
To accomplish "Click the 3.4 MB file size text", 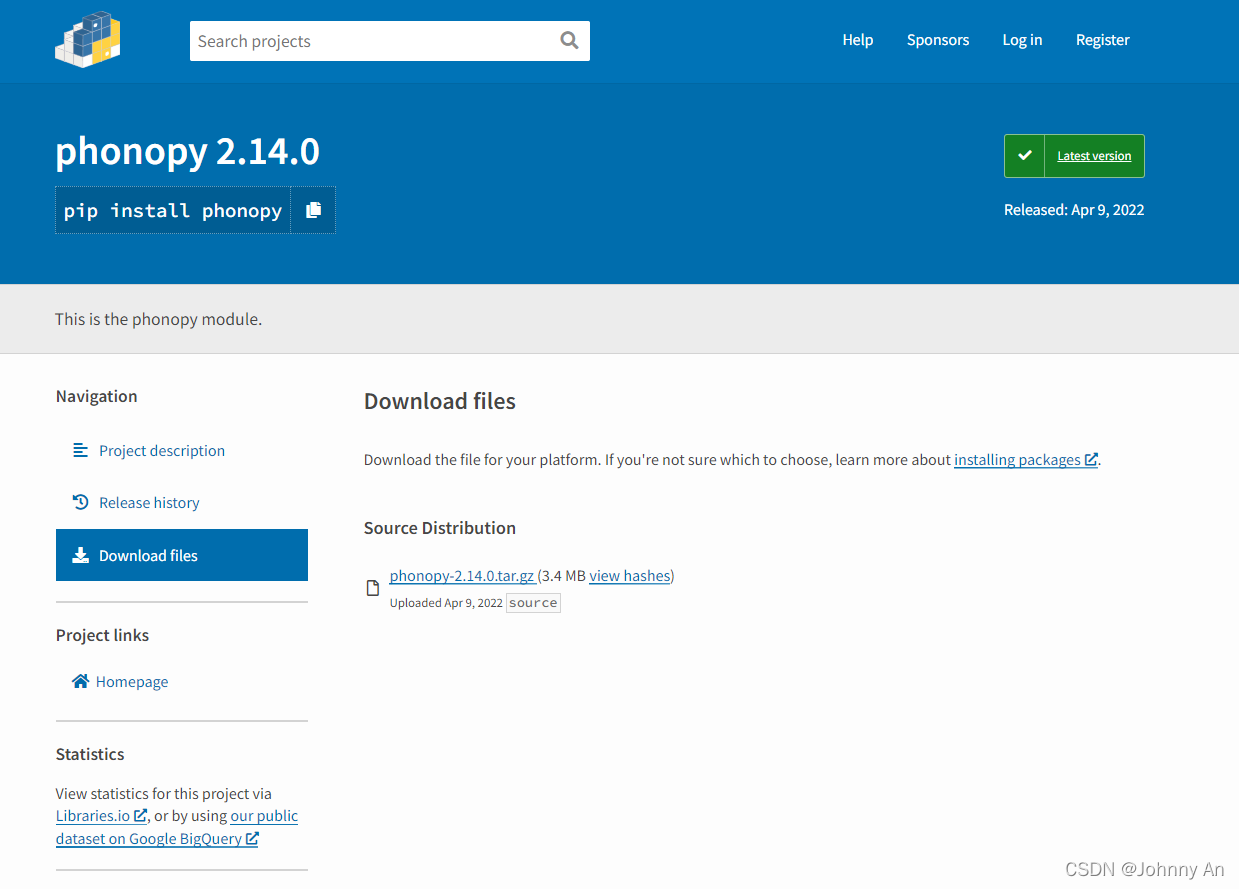I will [x=563, y=576].
